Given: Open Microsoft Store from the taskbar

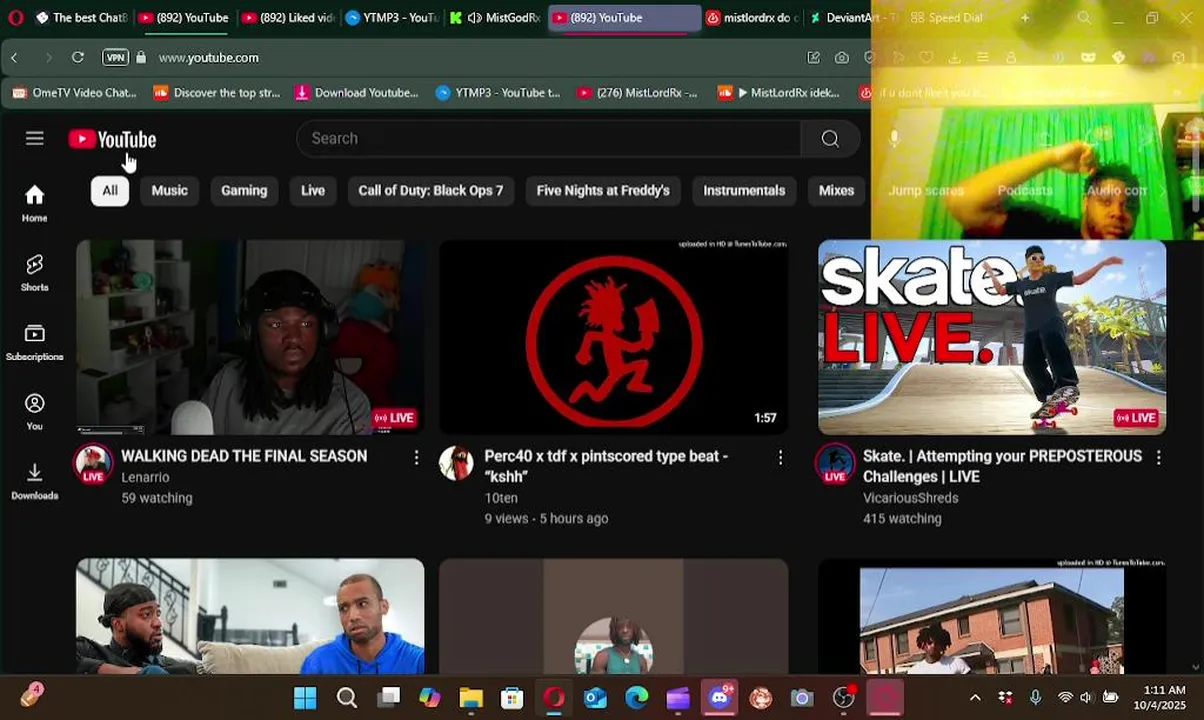Looking at the screenshot, I should (x=512, y=697).
